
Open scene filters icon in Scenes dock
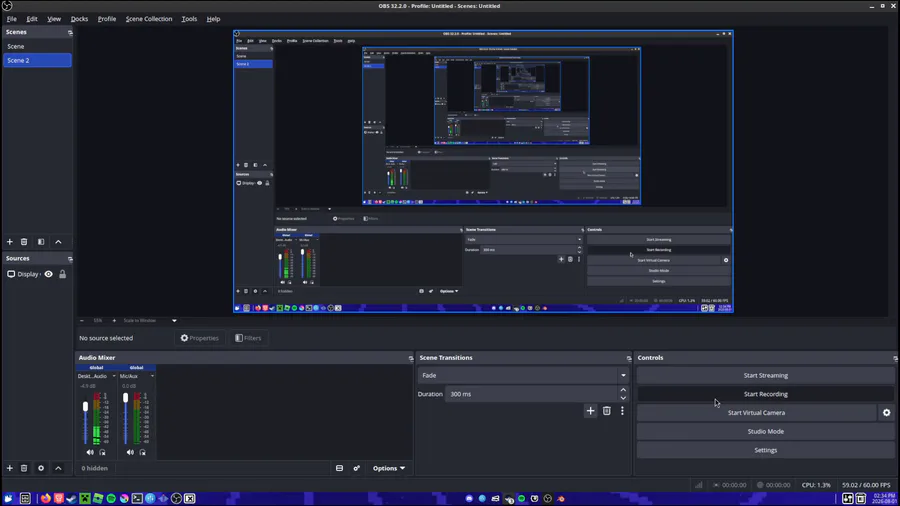tap(41, 242)
